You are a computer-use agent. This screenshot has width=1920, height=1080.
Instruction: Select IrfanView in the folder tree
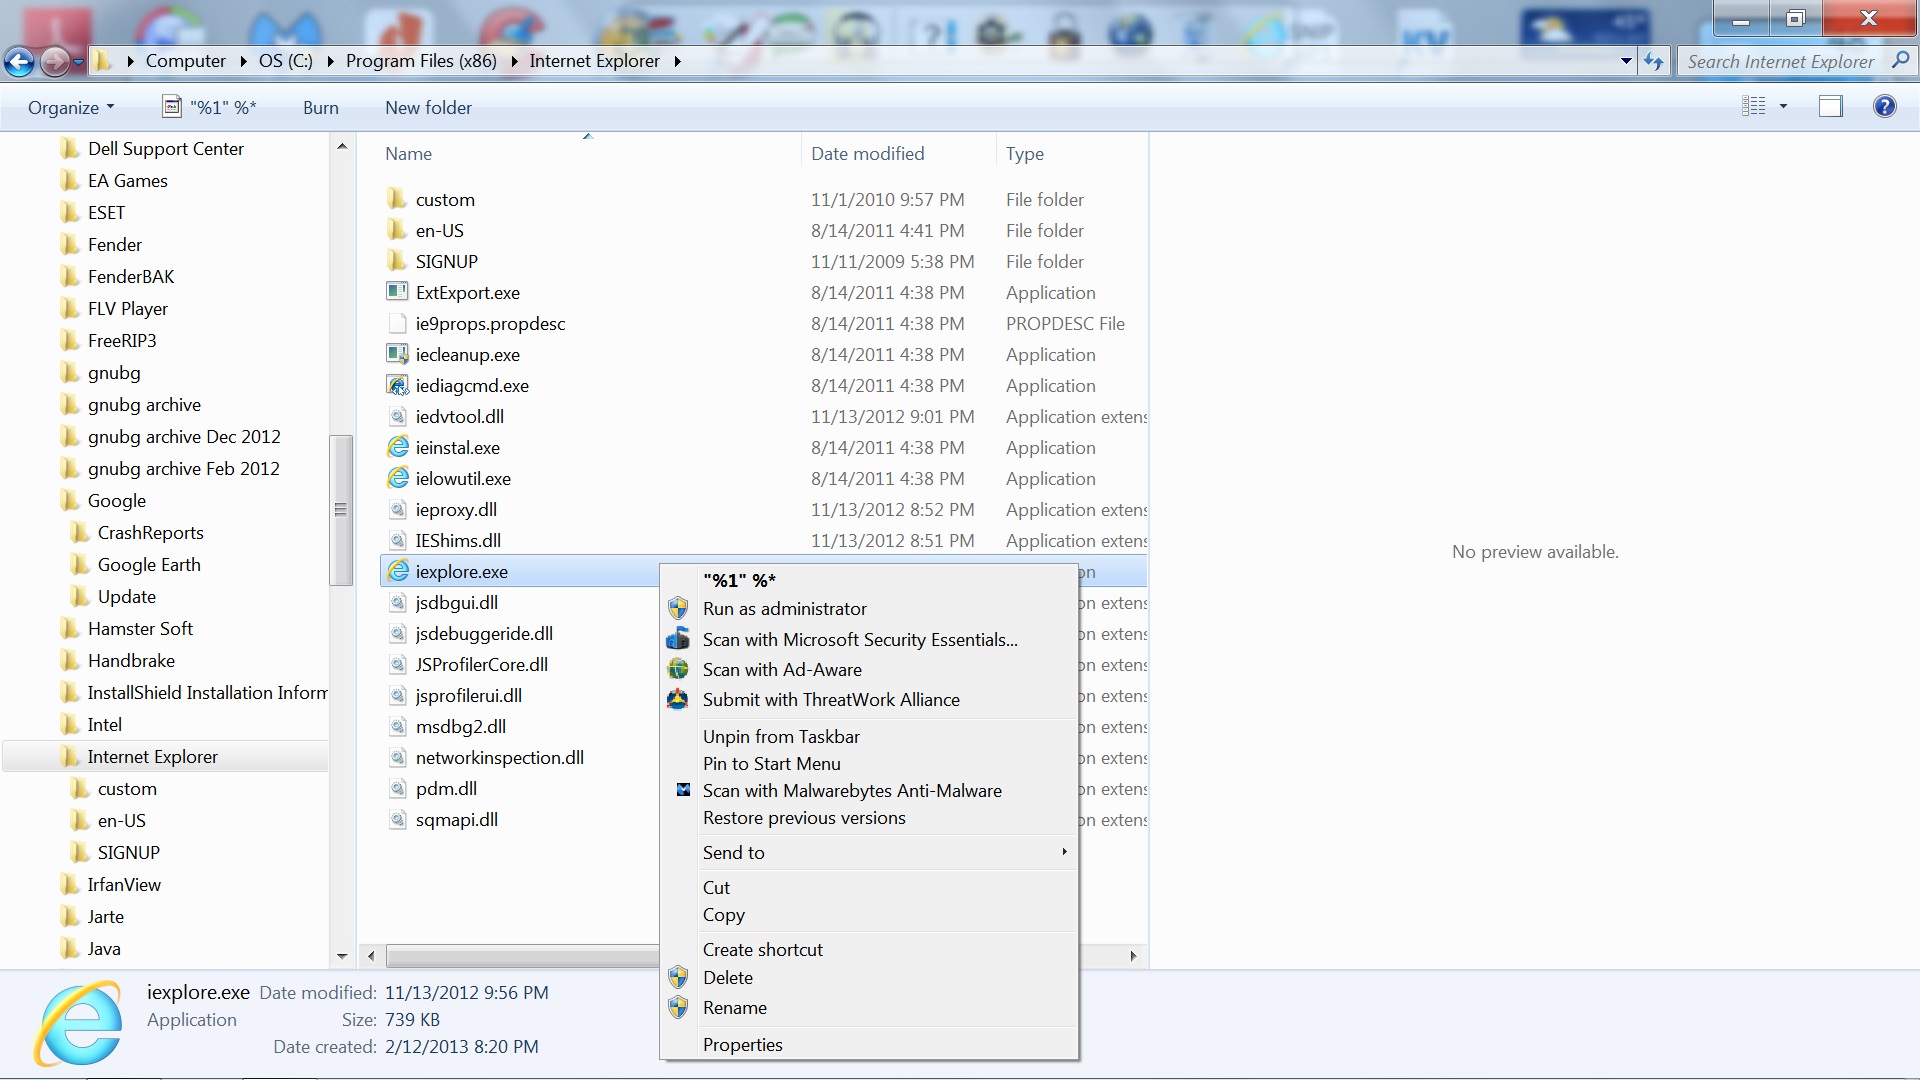pos(124,884)
